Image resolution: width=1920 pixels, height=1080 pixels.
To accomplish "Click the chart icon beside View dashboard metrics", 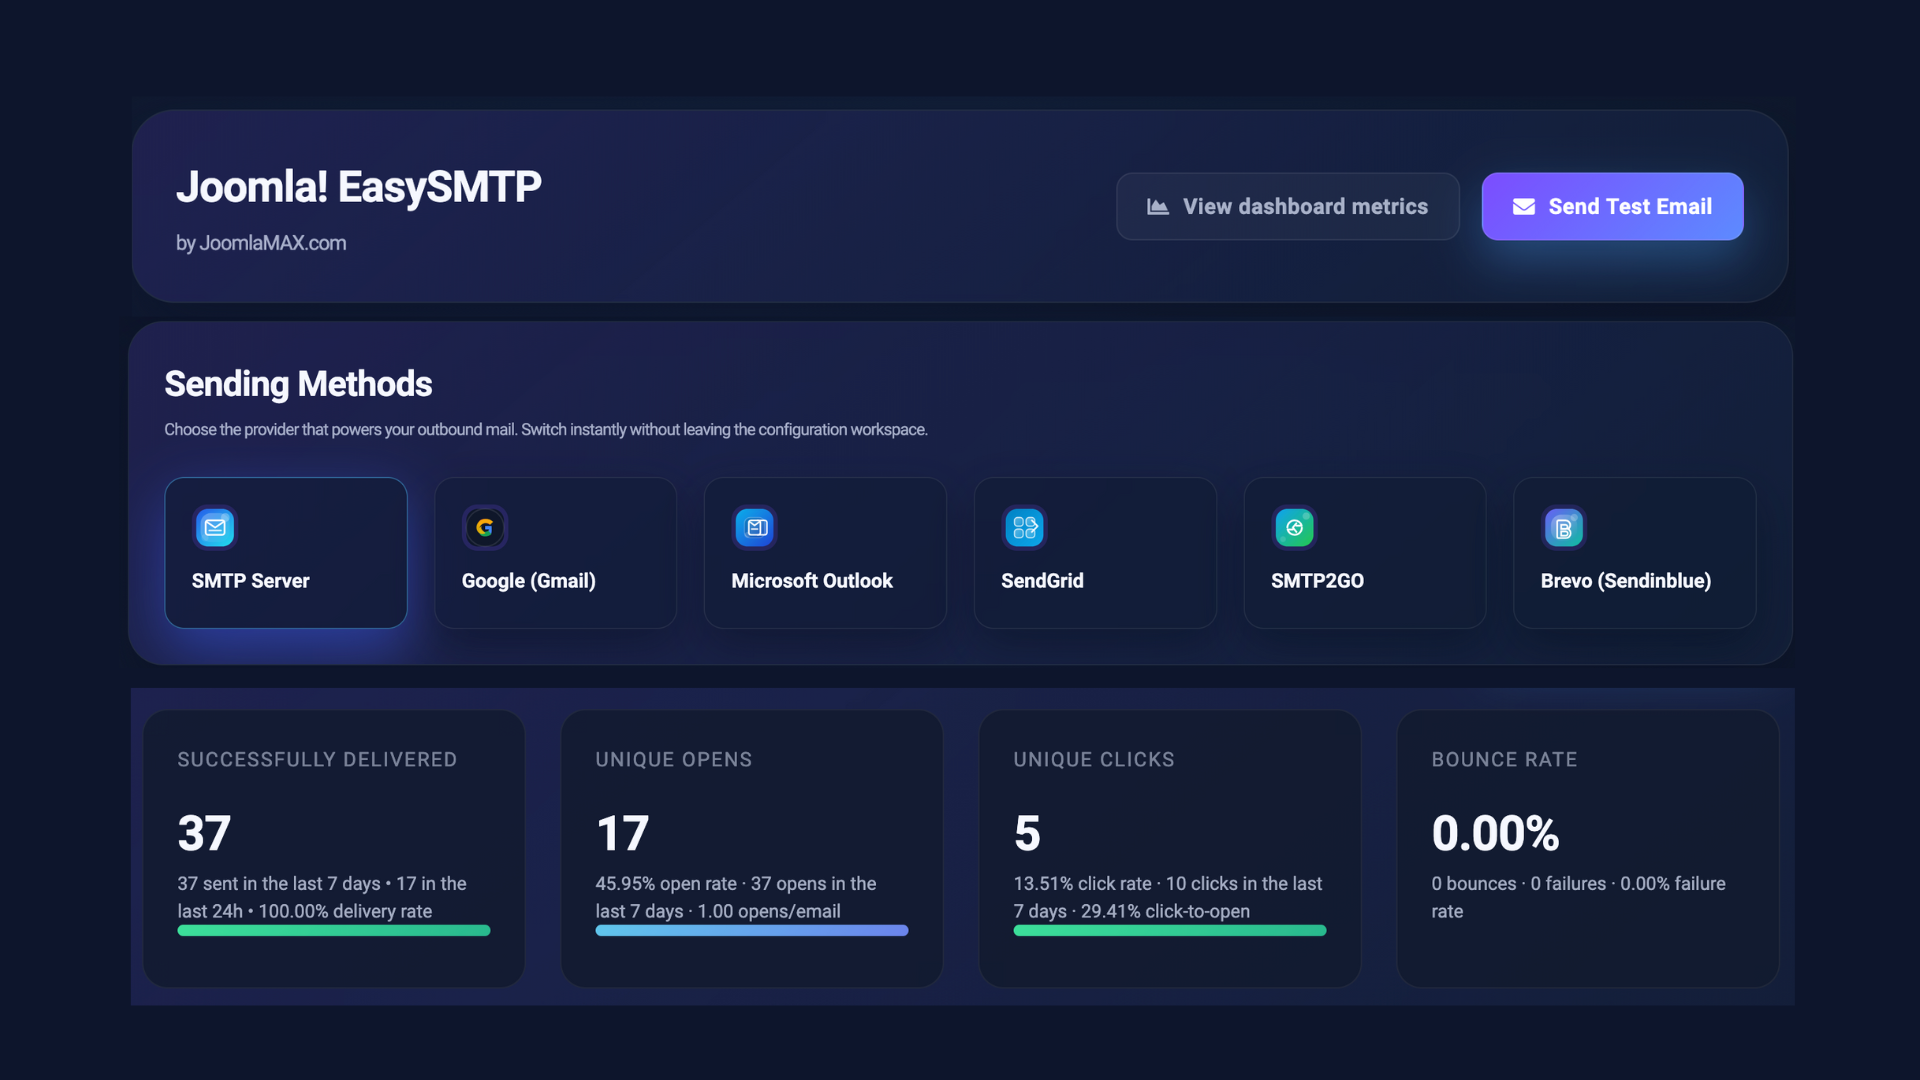I will (1157, 206).
